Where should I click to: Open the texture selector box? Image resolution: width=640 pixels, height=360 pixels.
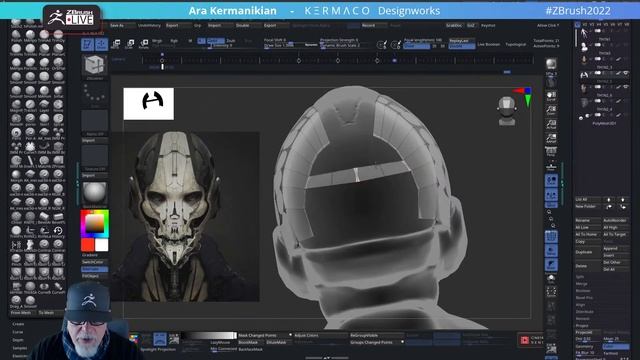tap(95, 156)
